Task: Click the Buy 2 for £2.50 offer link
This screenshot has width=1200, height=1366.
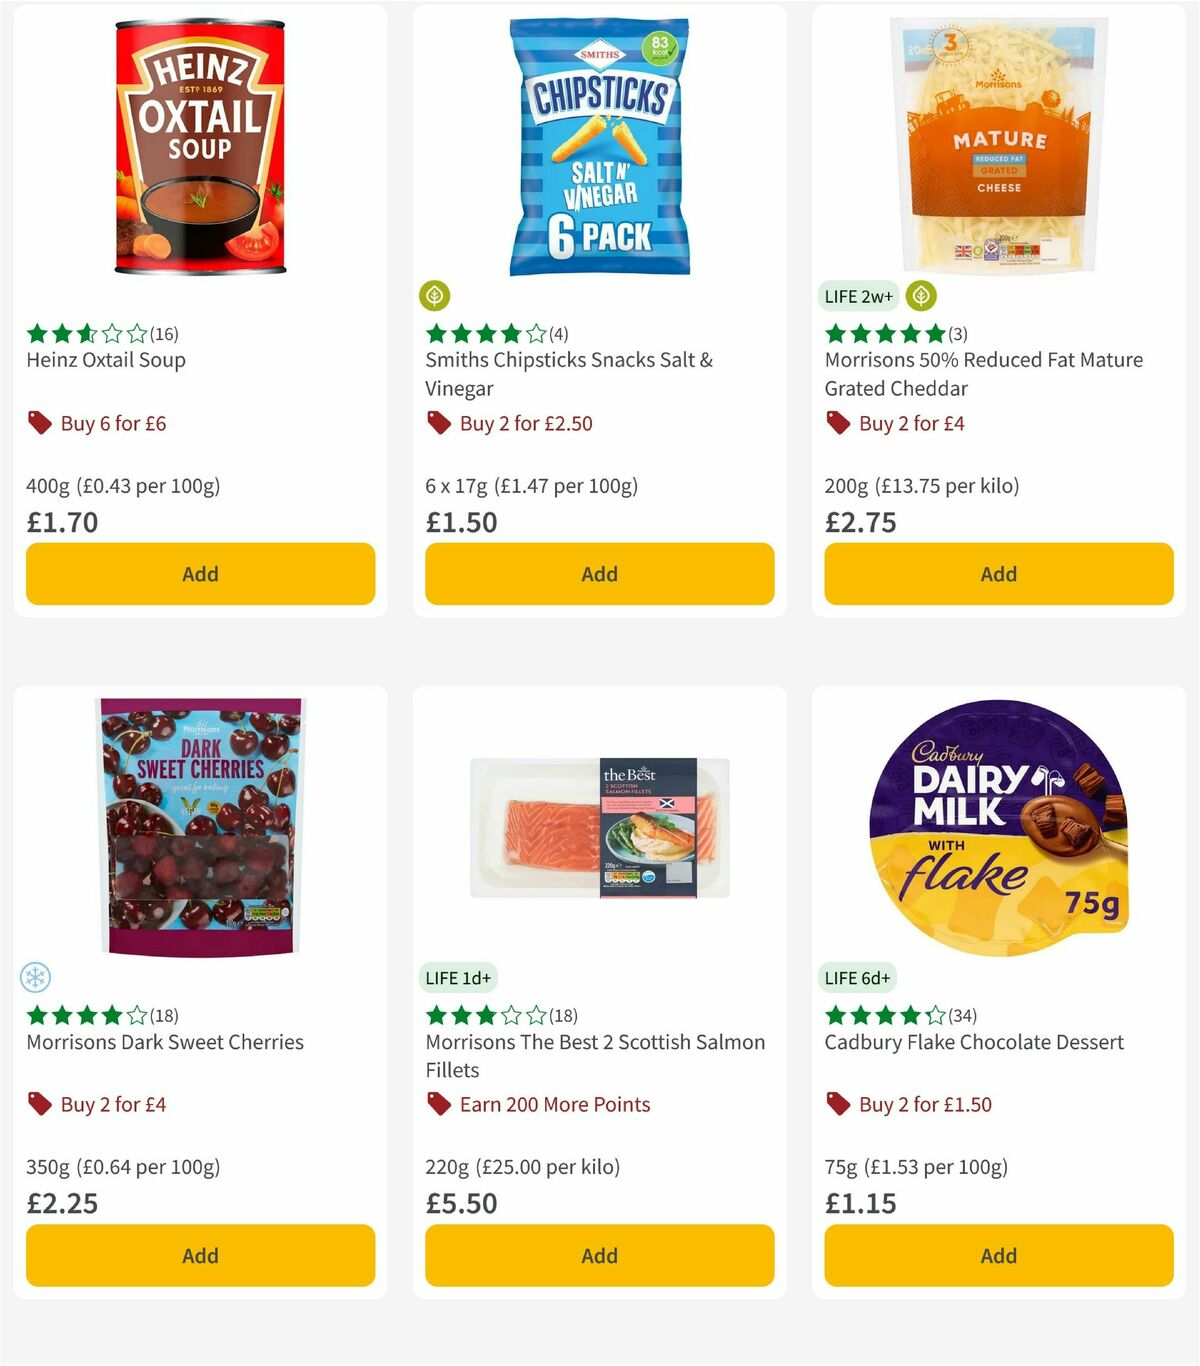Action: 524,423
